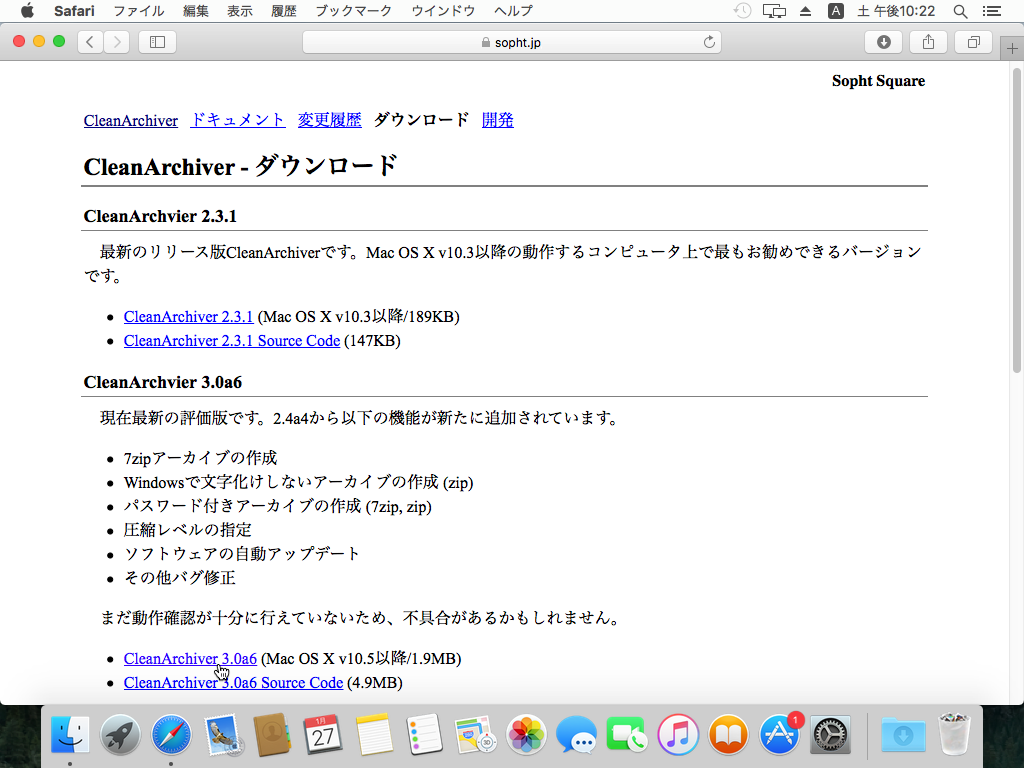Viewport: 1024px width, 768px height.
Task: Open Downloads folder in the Dock
Action: [x=903, y=735]
